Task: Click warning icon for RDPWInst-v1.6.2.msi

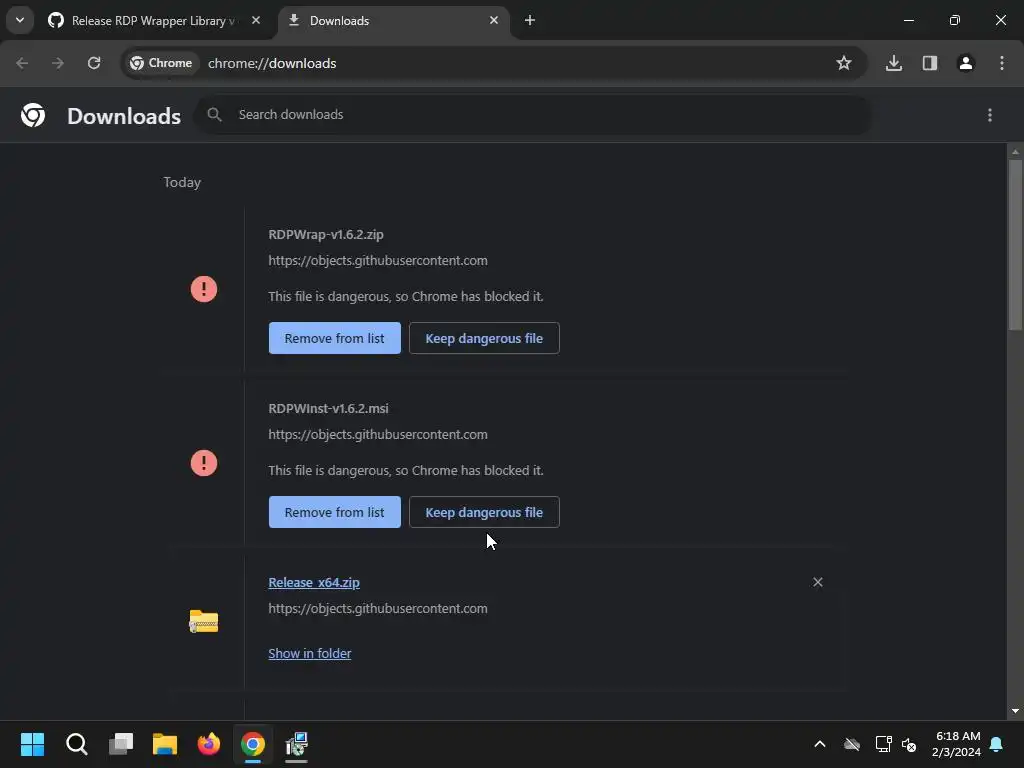Action: (x=204, y=464)
